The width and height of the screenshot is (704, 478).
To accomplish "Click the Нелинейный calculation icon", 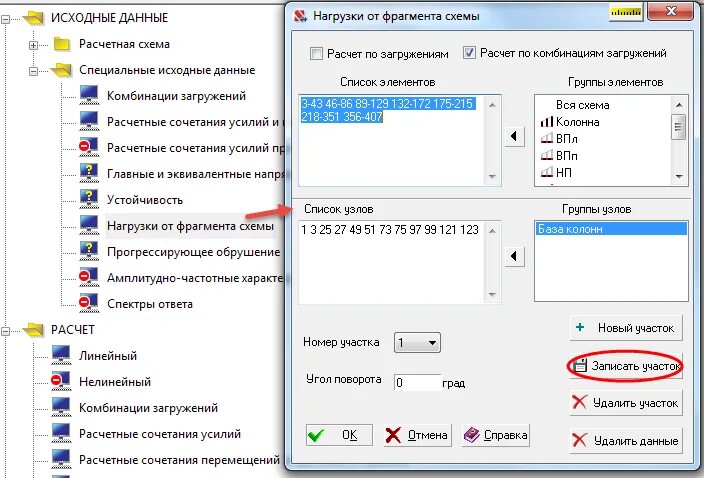I will point(61,382).
